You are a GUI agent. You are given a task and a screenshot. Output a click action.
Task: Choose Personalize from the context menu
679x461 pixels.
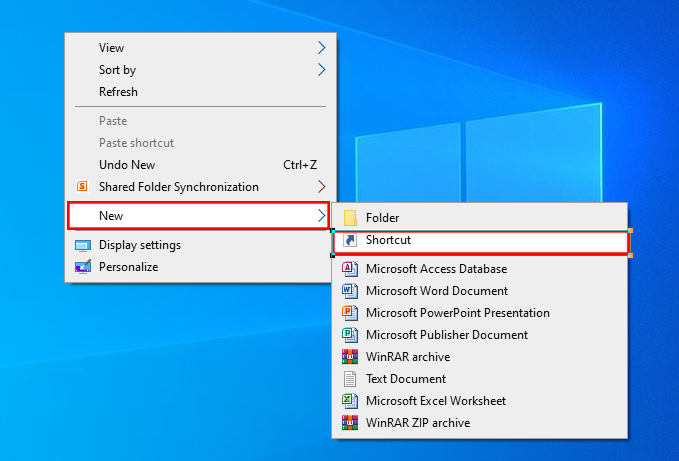(x=200, y=267)
